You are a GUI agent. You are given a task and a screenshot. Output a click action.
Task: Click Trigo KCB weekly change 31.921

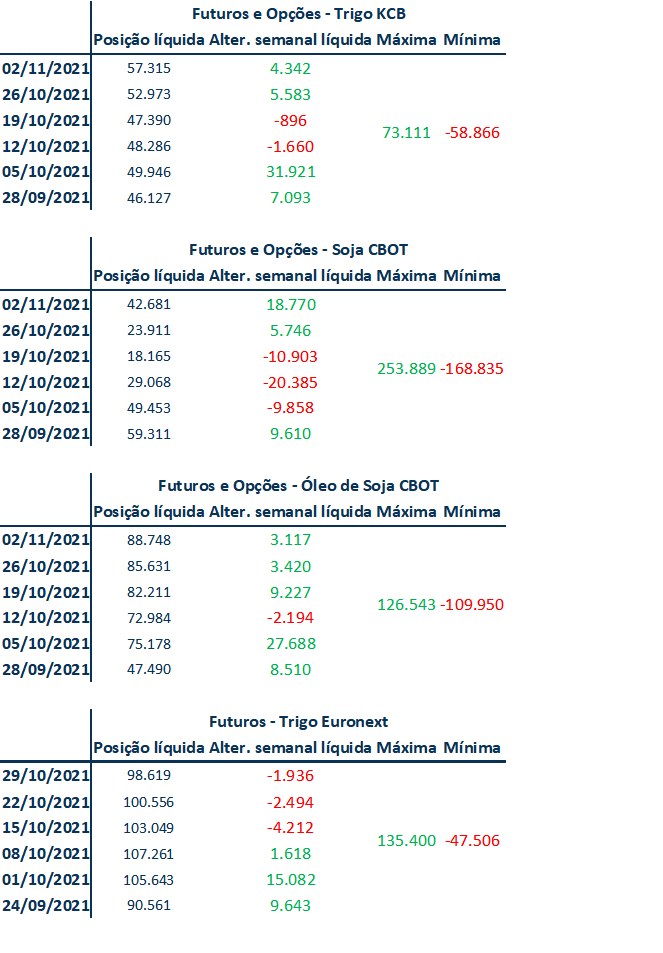pos(291,172)
